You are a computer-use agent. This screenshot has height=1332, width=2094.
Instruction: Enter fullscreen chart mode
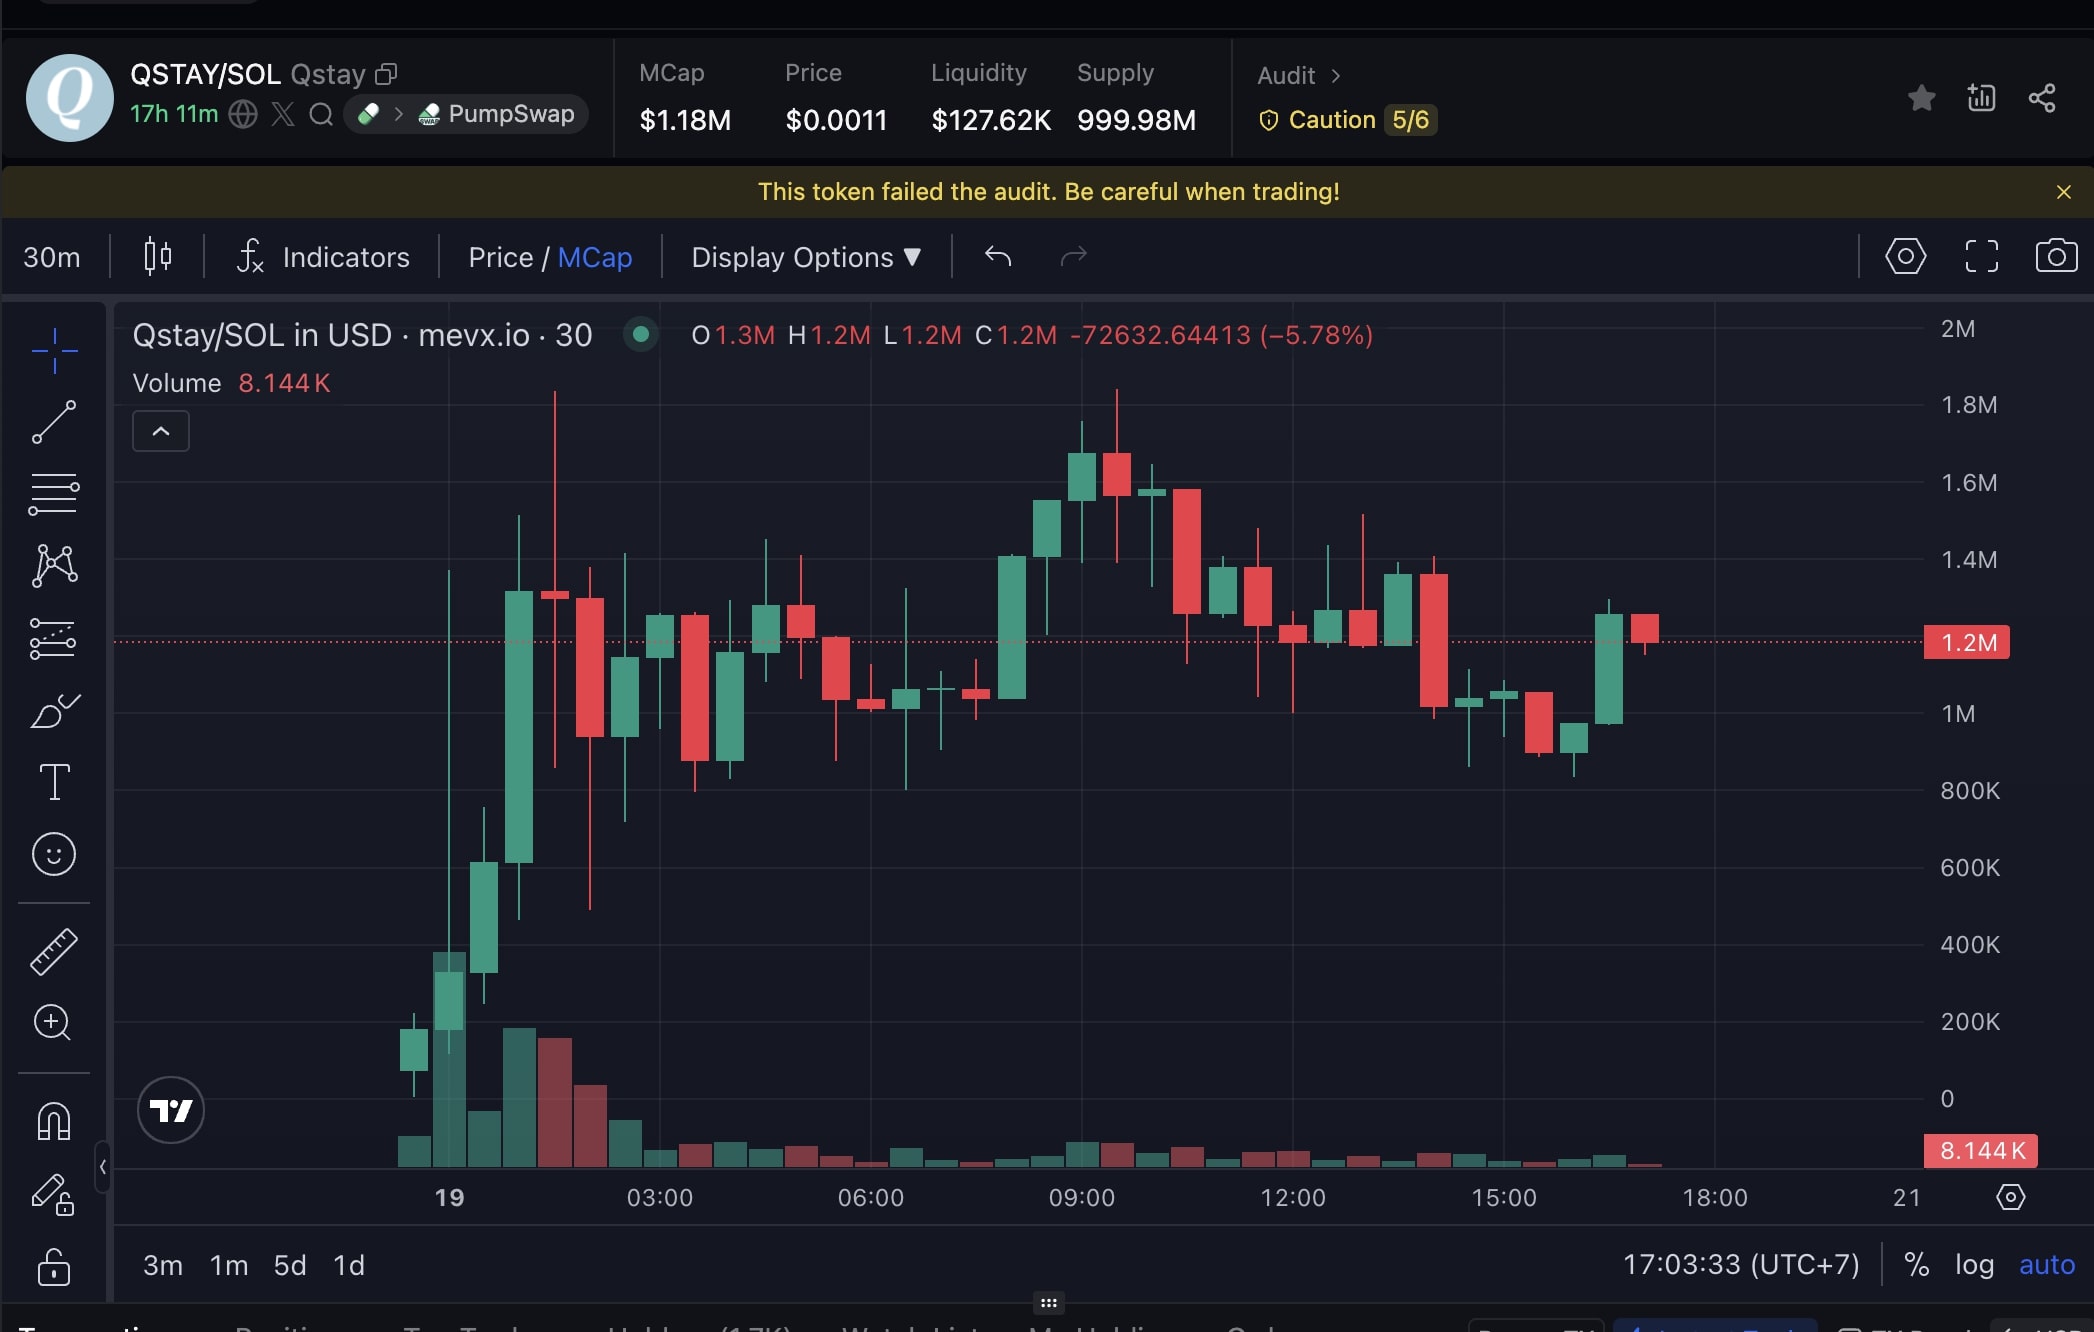tap(1981, 257)
